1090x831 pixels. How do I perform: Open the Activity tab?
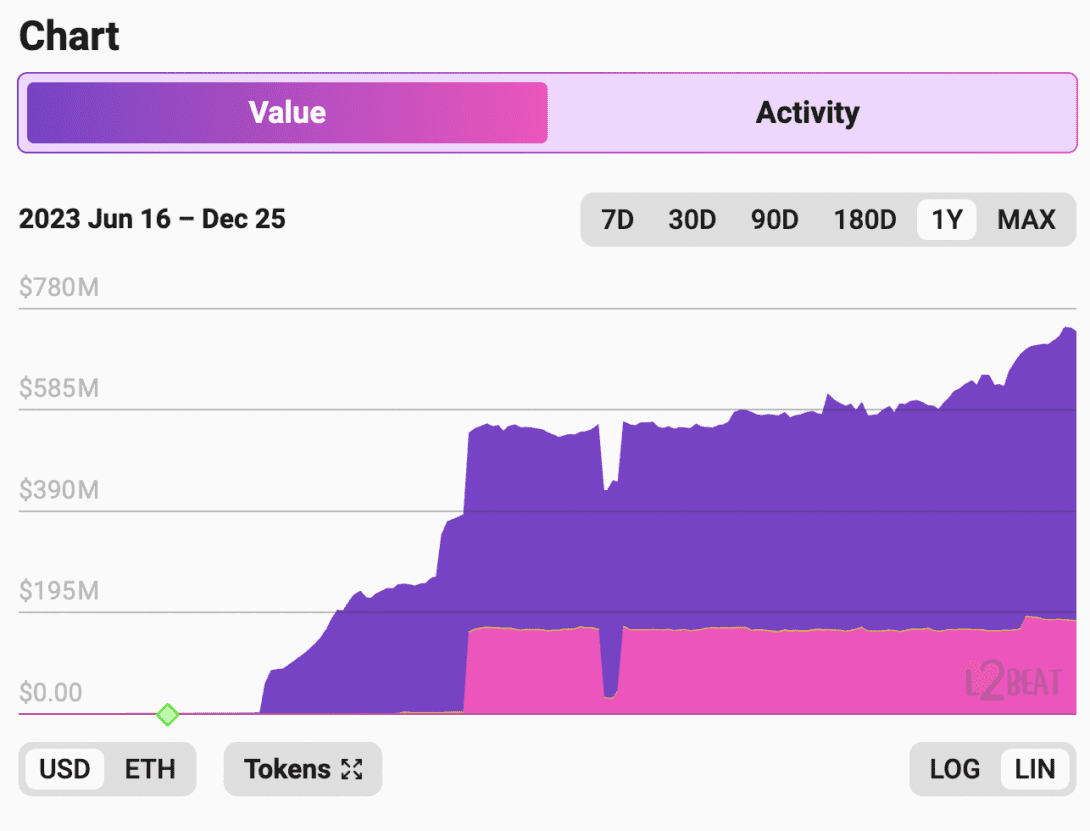click(807, 112)
